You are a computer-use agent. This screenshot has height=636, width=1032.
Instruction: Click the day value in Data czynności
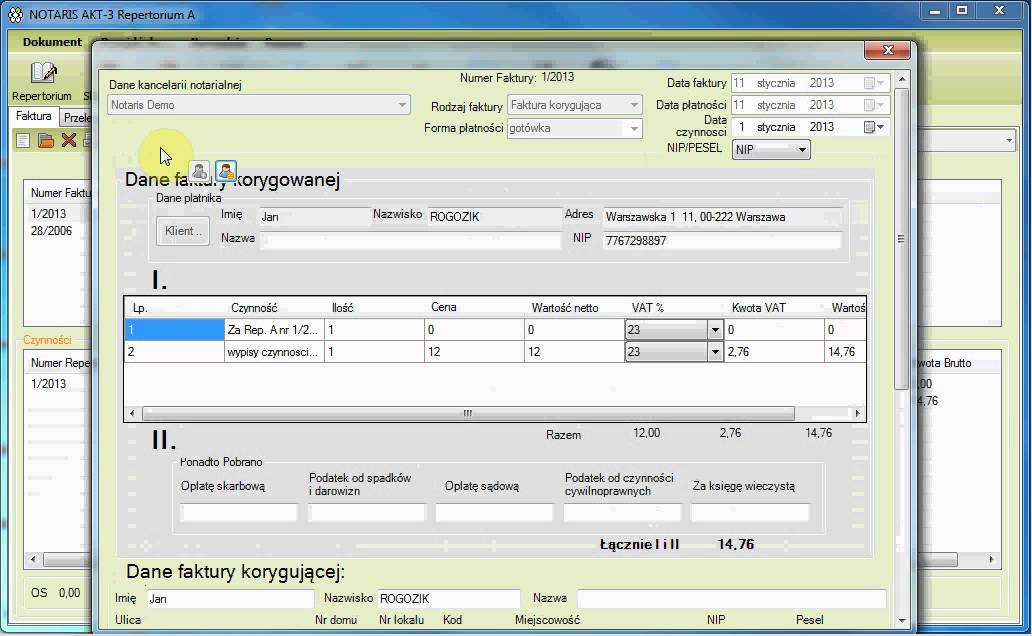[x=742, y=127]
